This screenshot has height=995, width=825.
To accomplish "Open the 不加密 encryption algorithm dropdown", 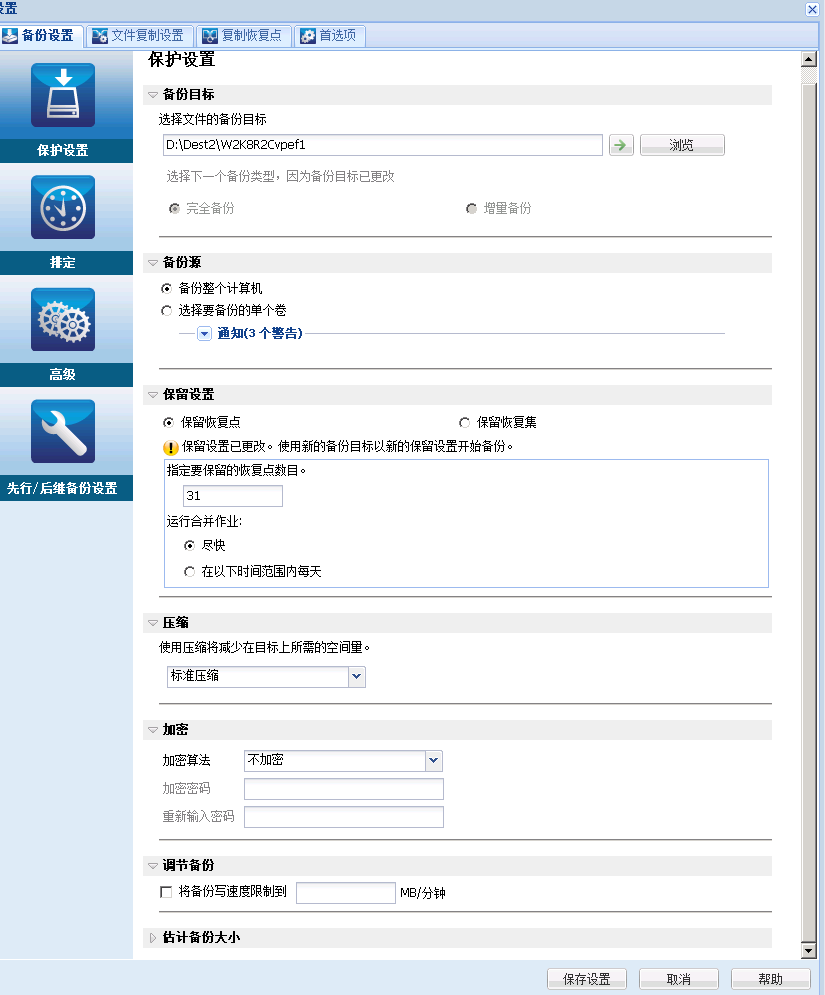I will (x=432, y=761).
